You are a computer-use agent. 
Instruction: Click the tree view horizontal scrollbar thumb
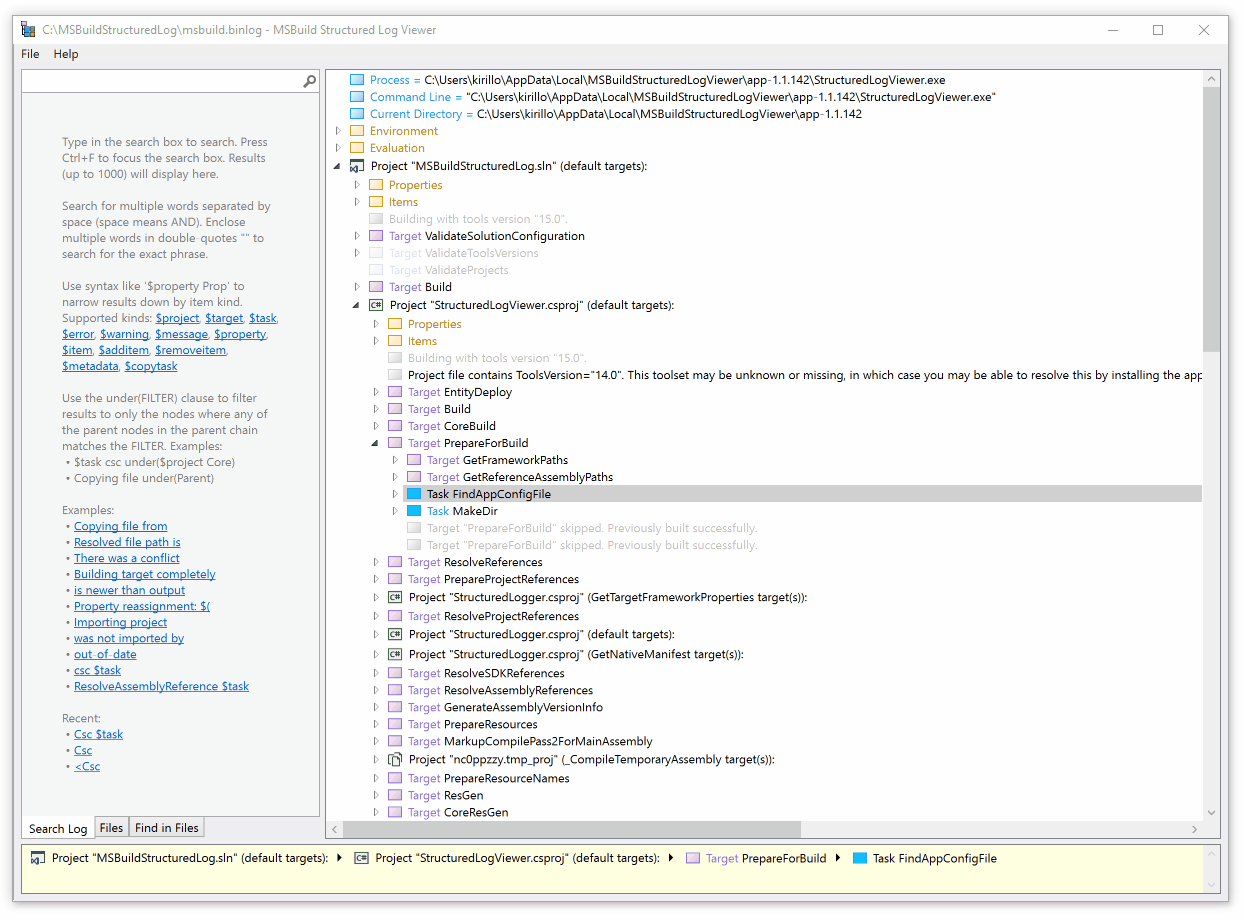[x=572, y=830]
